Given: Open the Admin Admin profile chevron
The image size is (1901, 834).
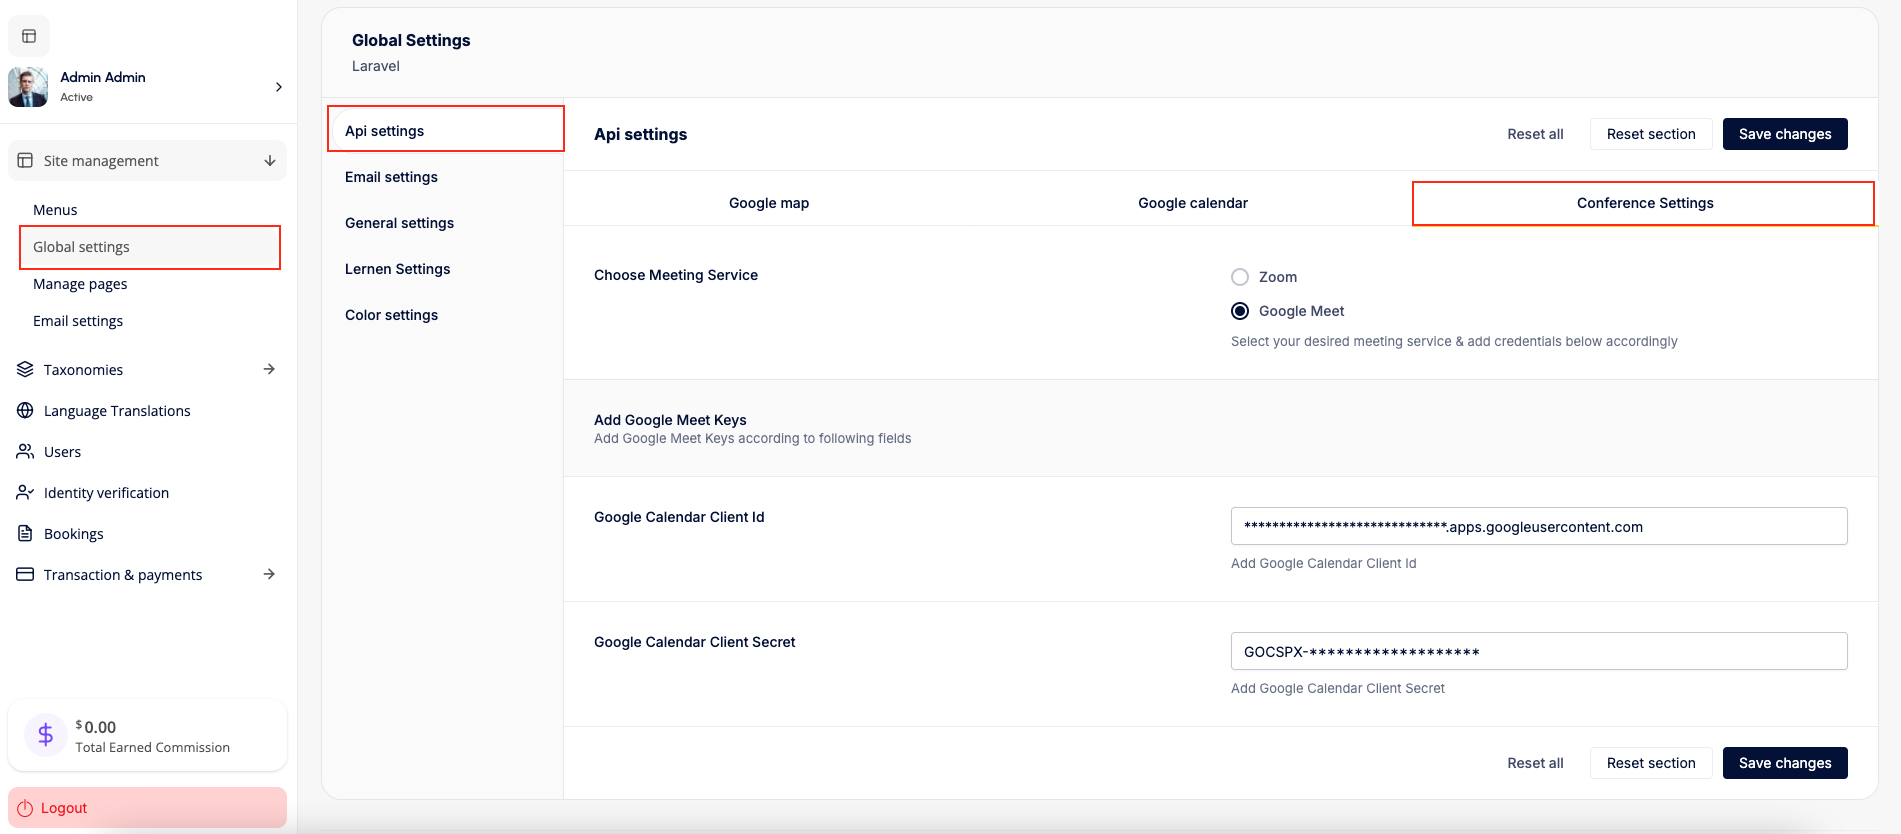Looking at the screenshot, I should (x=278, y=87).
